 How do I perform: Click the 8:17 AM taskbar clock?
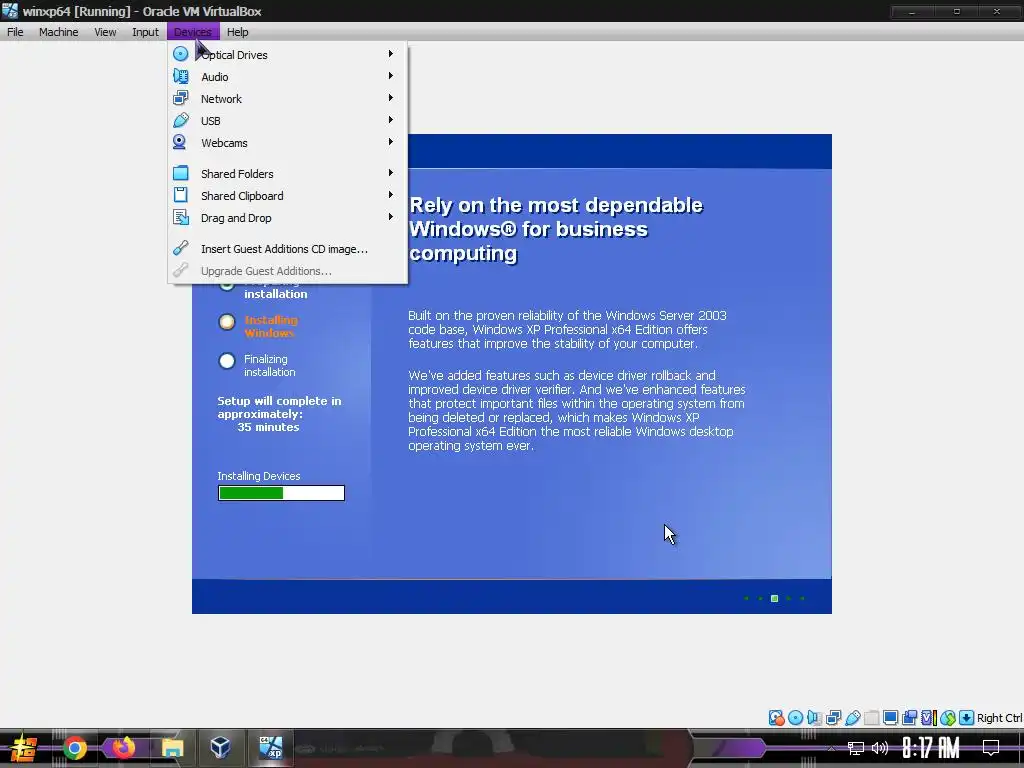coord(931,748)
